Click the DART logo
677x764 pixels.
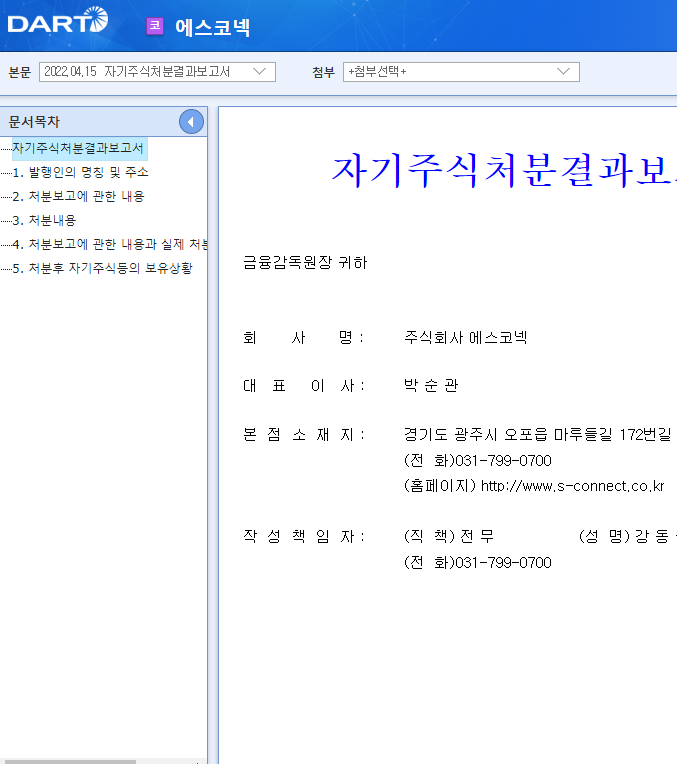pyautogui.click(x=58, y=21)
